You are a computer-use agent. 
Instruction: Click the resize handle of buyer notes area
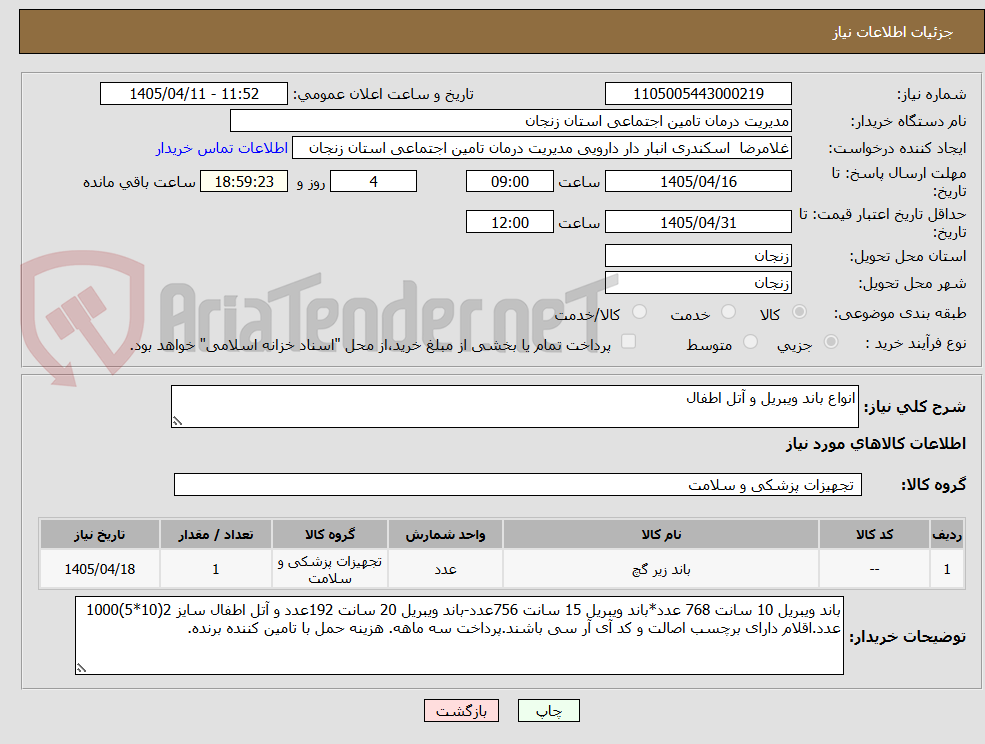[x=81, y=669]
